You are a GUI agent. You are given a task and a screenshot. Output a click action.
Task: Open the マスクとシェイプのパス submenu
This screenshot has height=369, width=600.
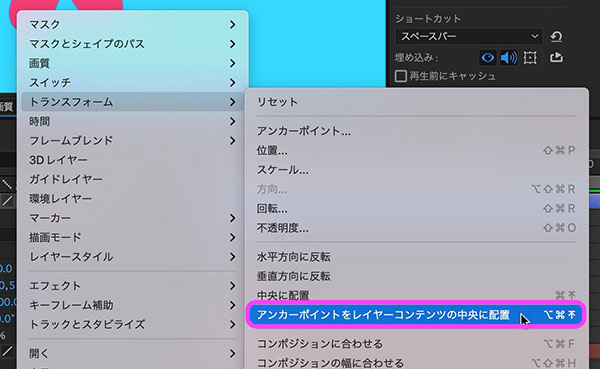click(132, 44)
